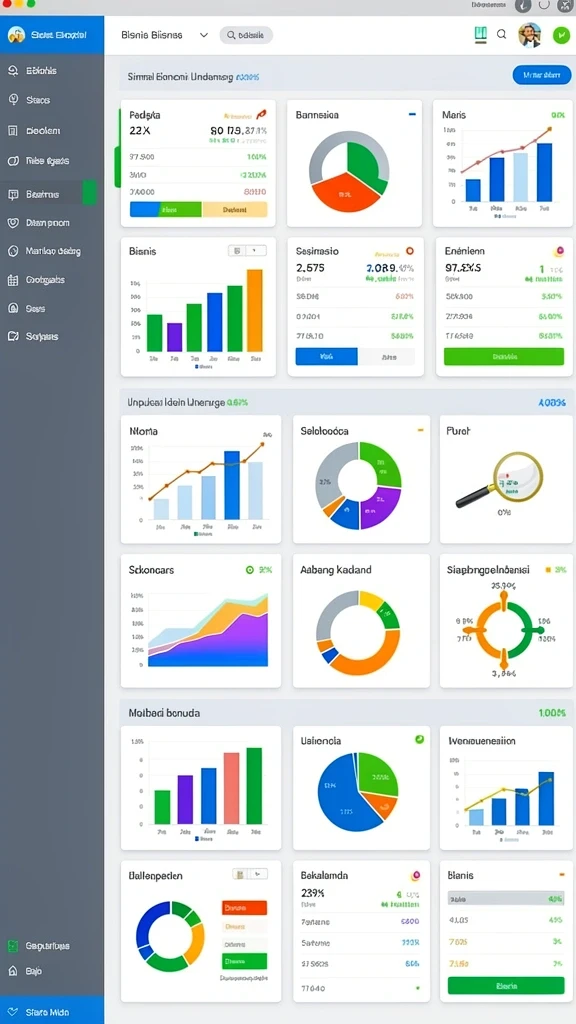The width and height of the screenshot is (576, 1024).
Task: Open the dropdown selector on the Bisnis bar chart card
Action: point(248,250)
